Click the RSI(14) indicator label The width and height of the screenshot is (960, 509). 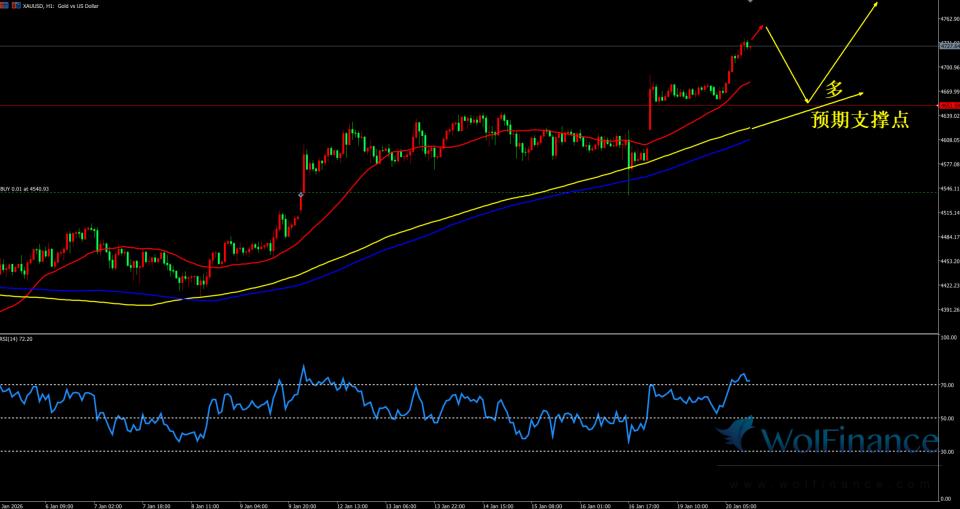click(x=18, y=339)
